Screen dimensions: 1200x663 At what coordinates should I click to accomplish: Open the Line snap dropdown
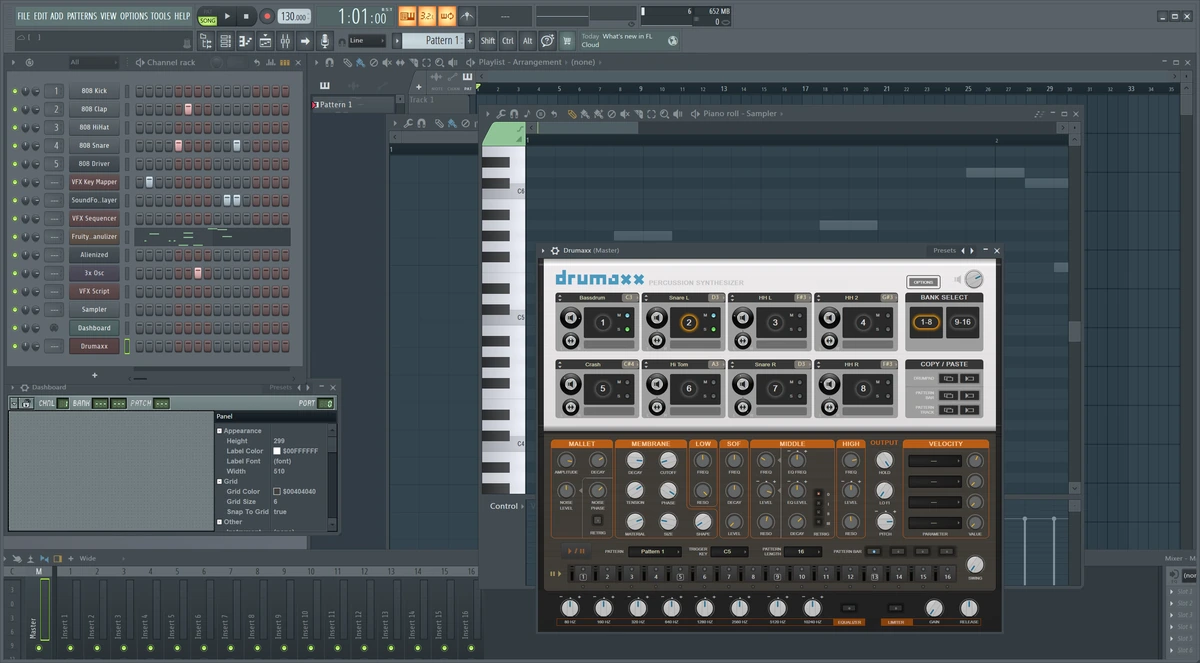click(x=367, y=41)
